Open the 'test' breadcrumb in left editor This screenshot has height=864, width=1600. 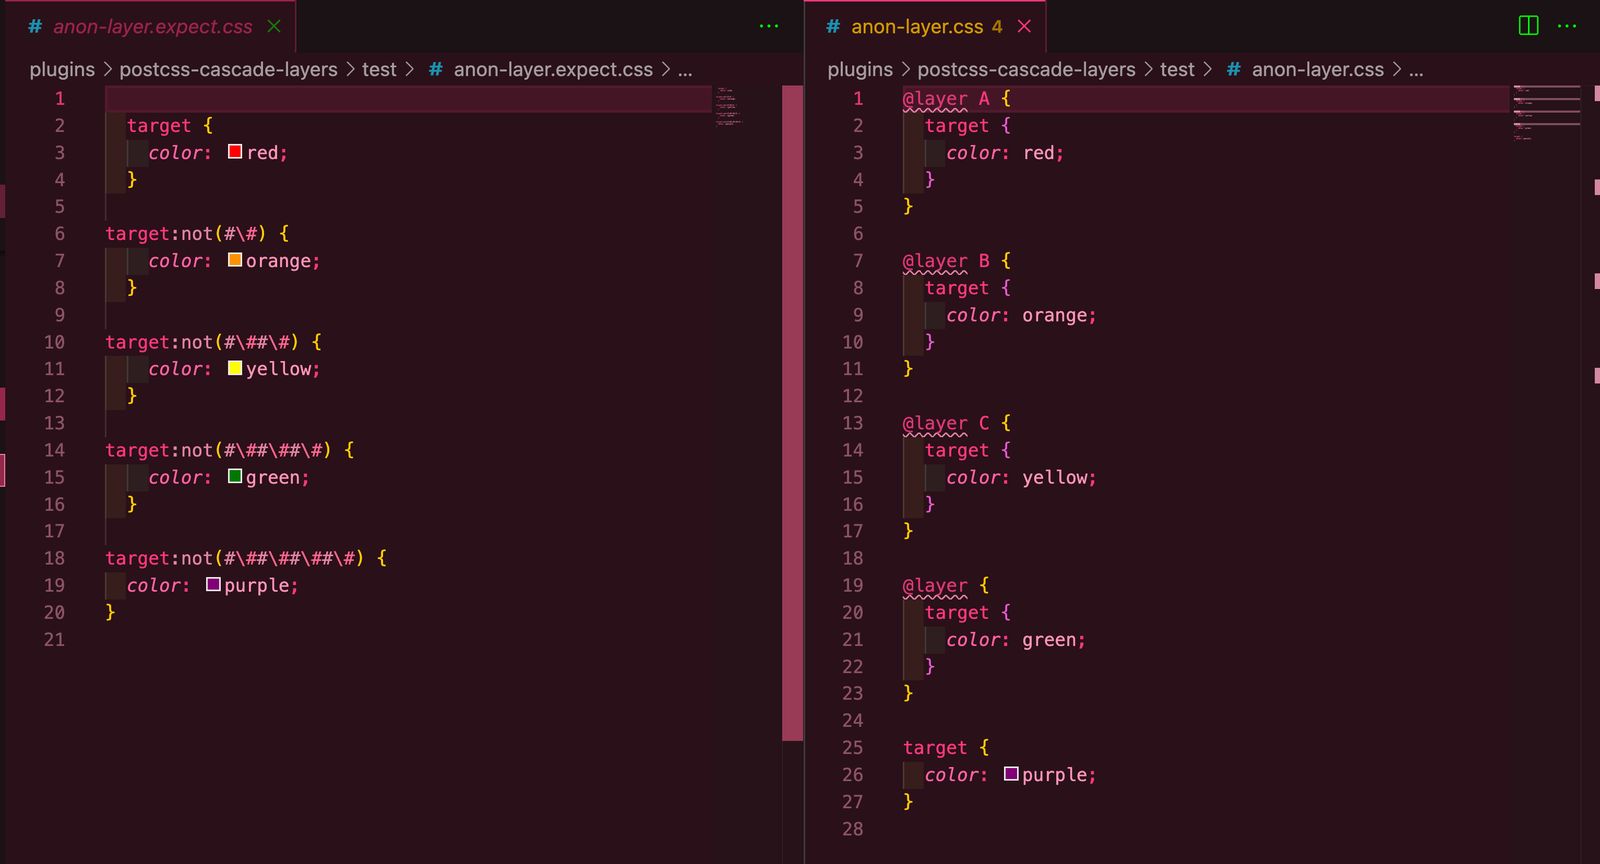(x=379, y=69)
